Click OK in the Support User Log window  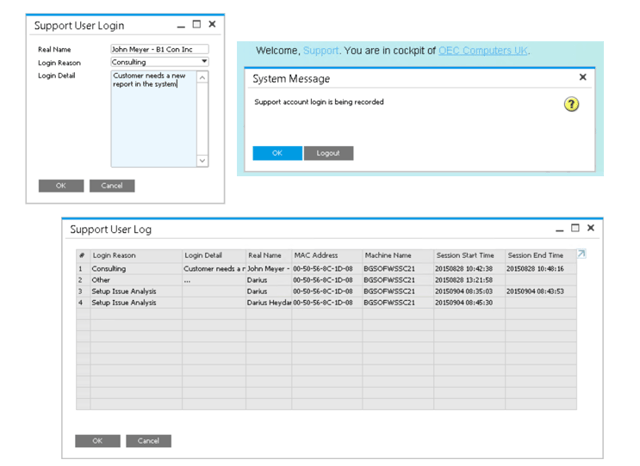tap(98, 441)
